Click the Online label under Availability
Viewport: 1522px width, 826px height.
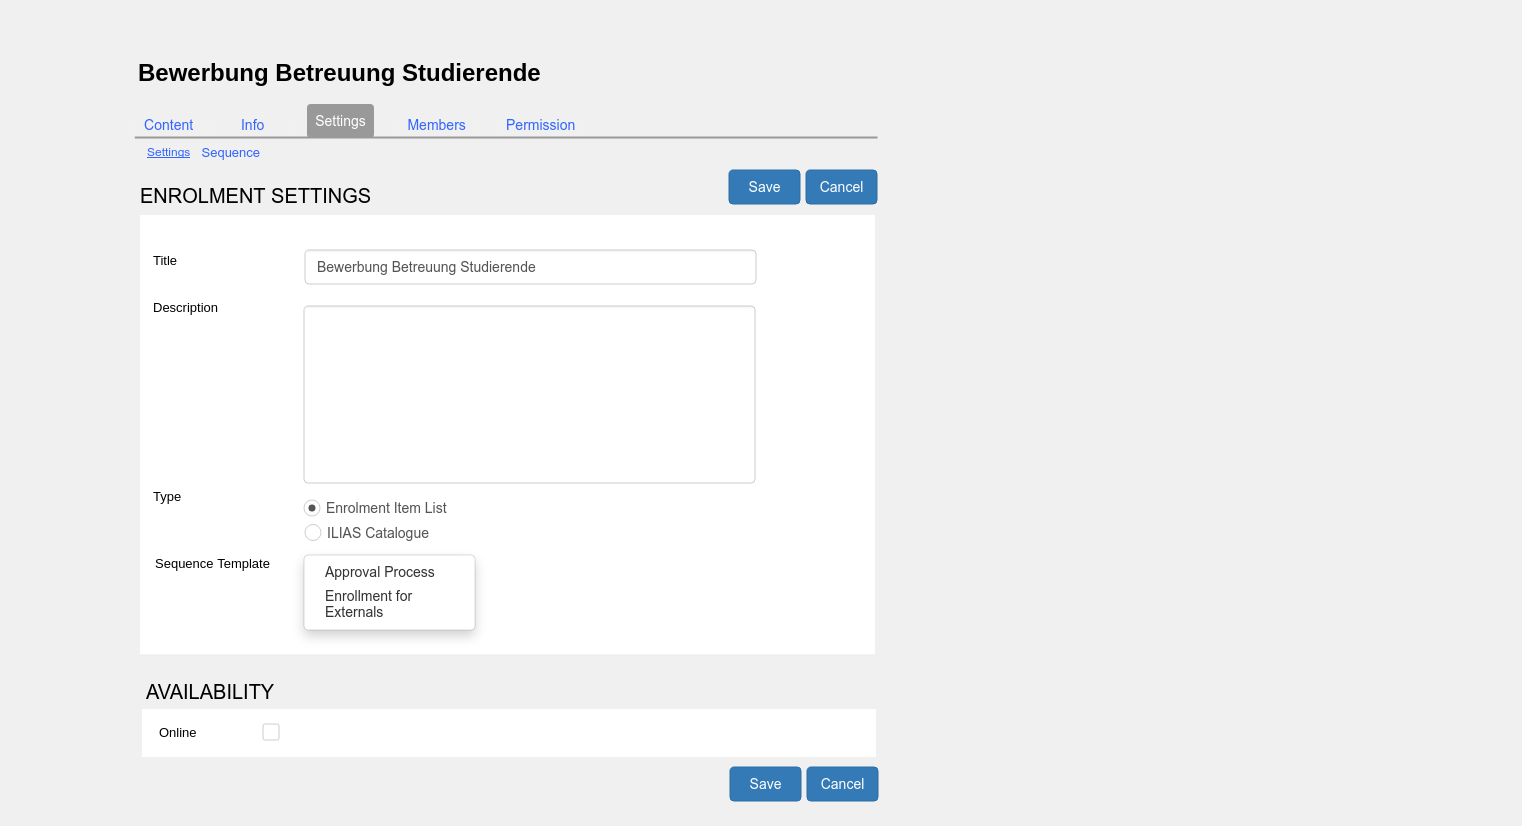point(177,733)
